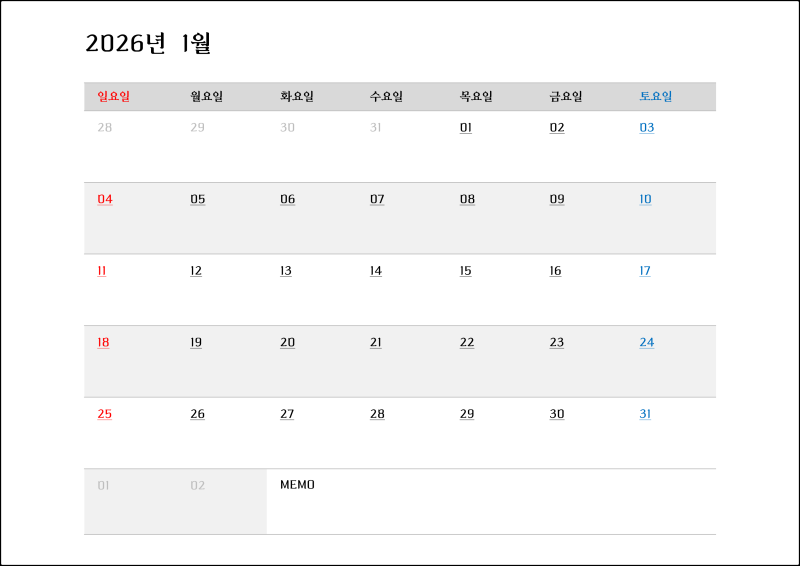Screen dimensions: 800x566
Task: Select date 10 on Saturday
Action: (645, 199)
